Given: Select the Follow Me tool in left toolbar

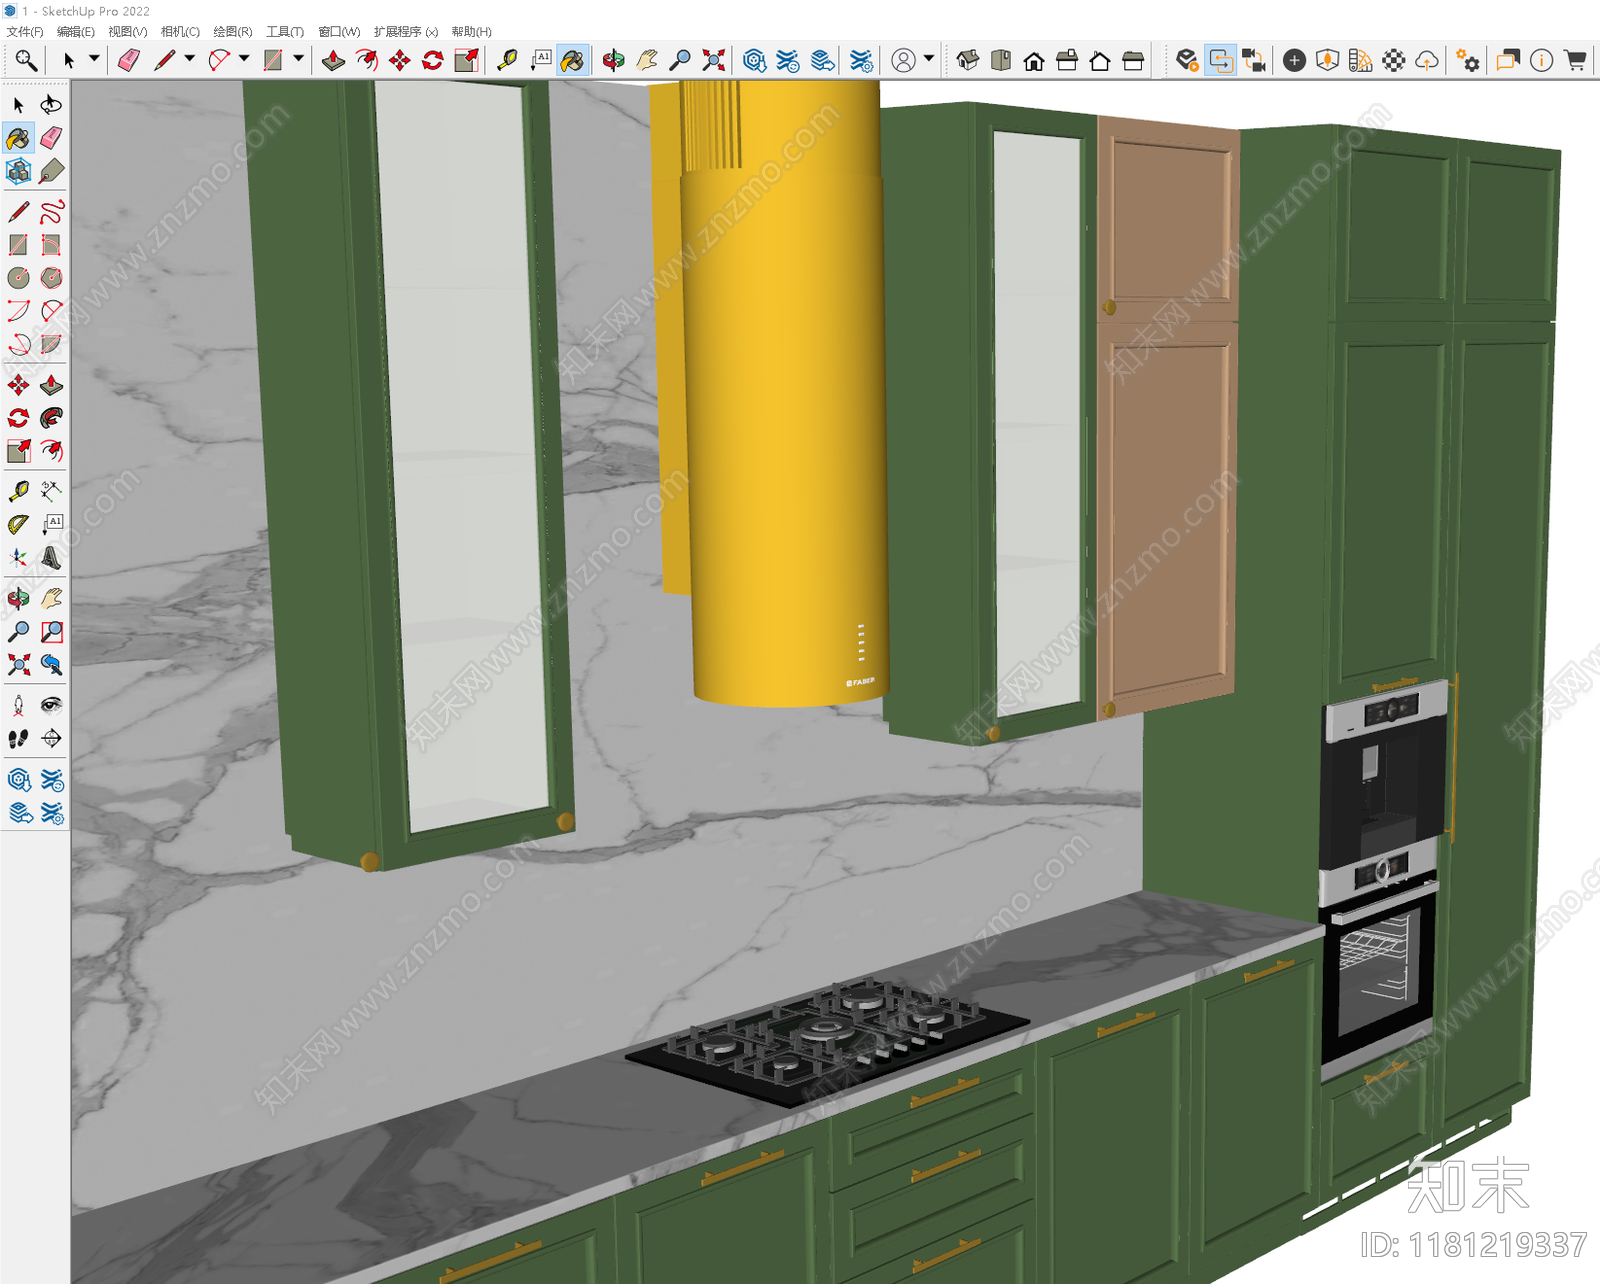Looking at the screenshot, I should tap(51, 418).
